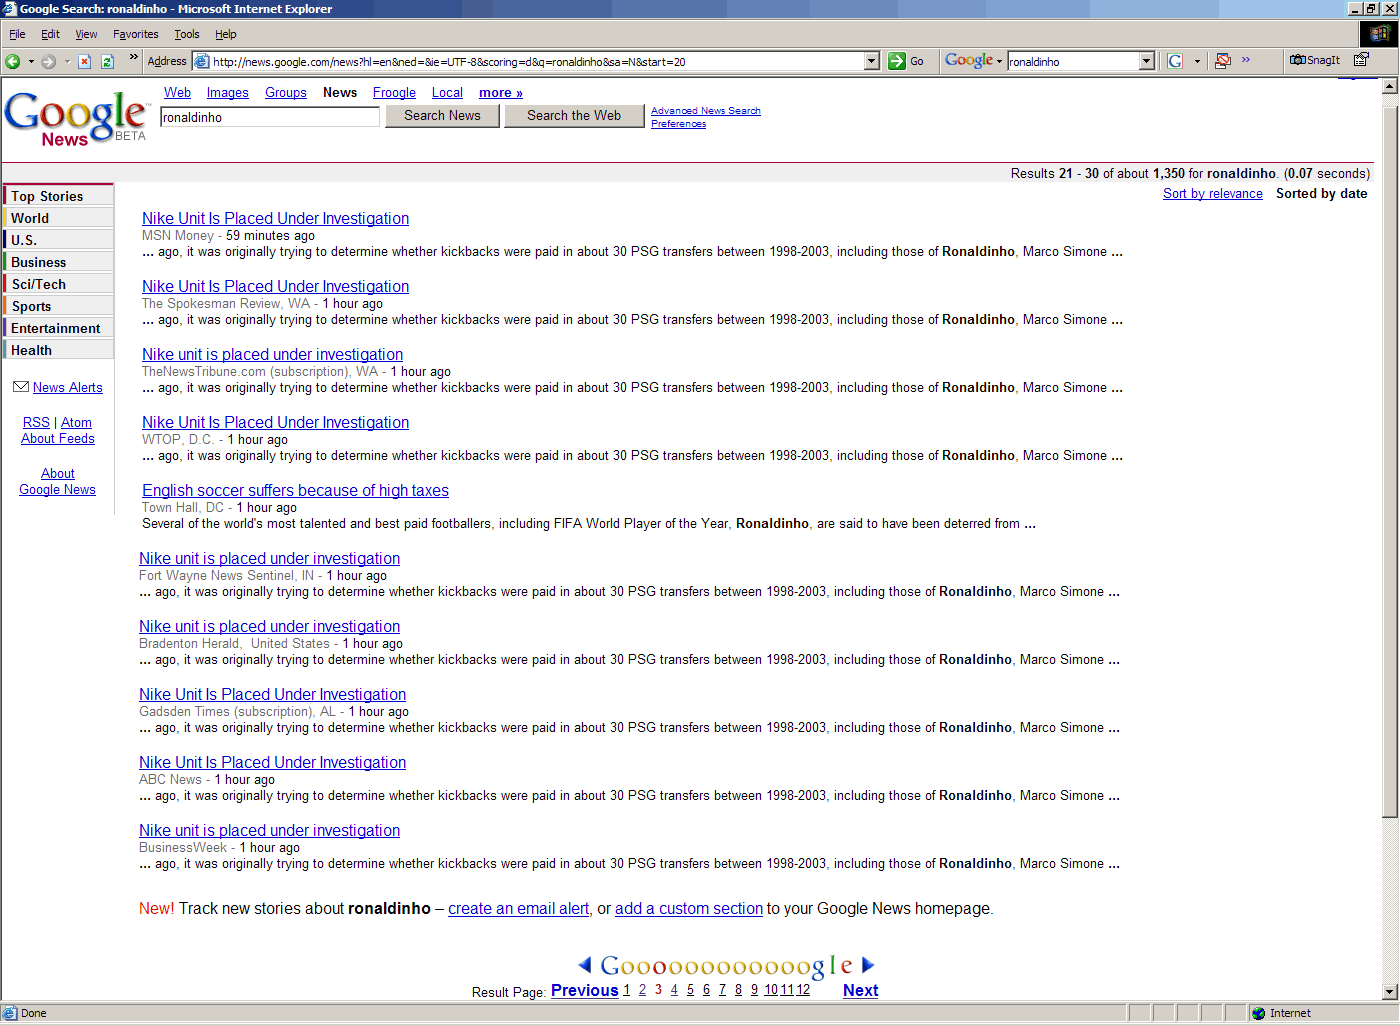Click the Back navigation arrow icon

13,61
